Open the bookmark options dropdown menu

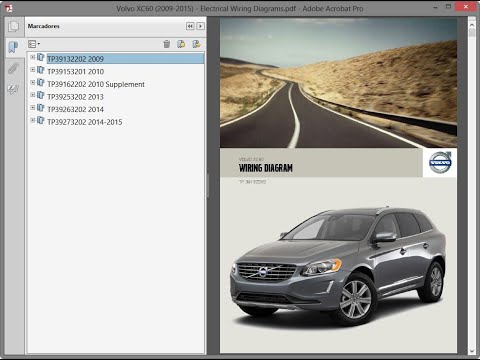(34, 44)
